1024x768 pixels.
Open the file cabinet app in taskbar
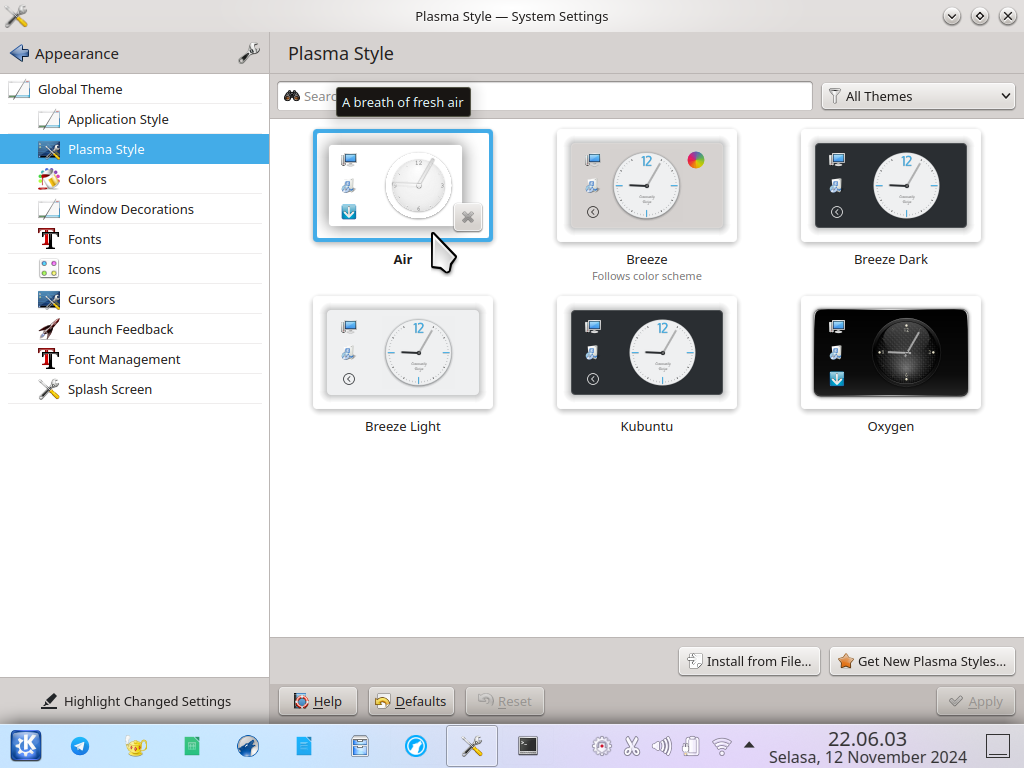360,746
